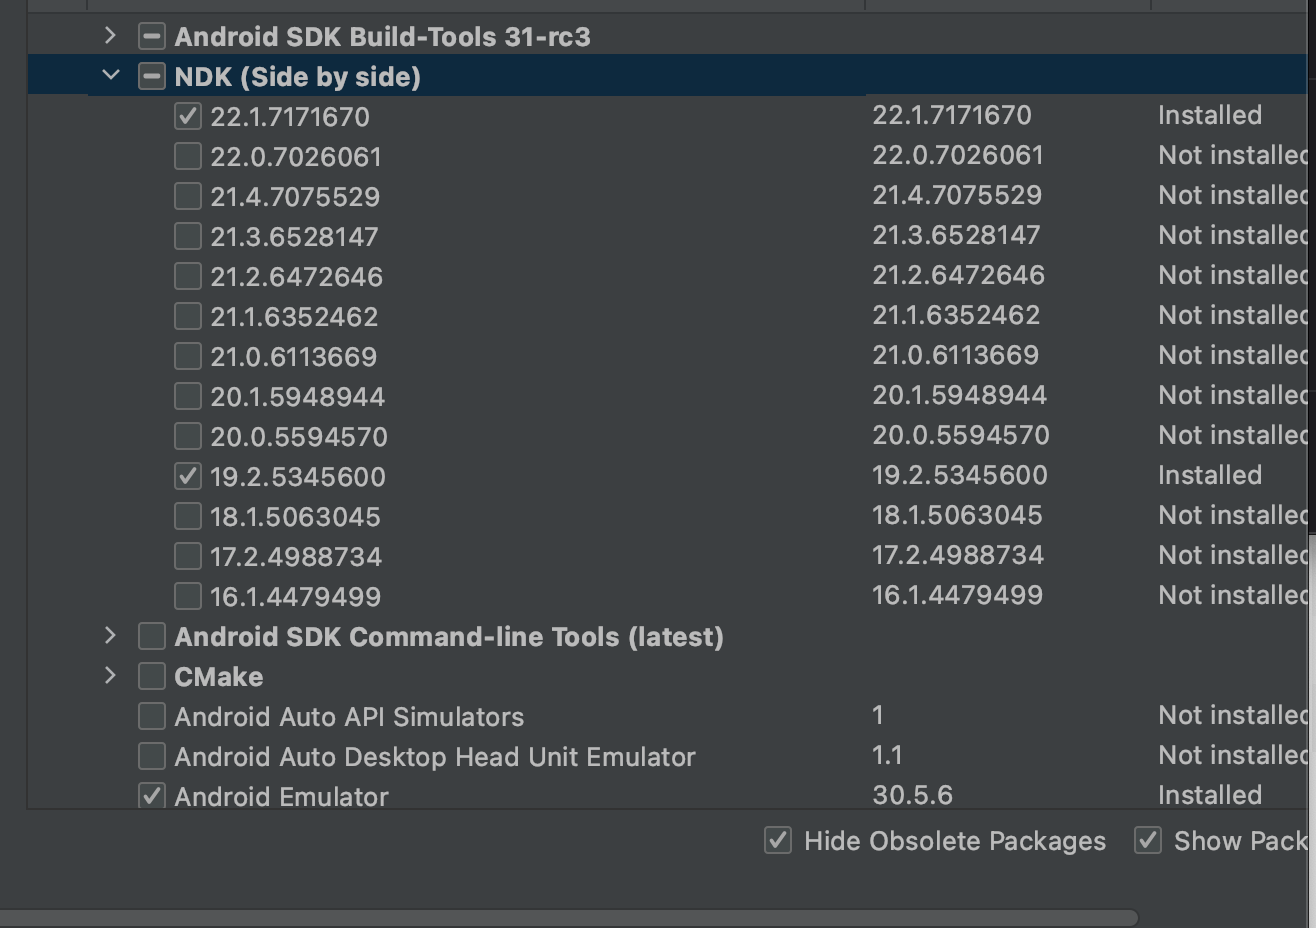Click Android Emulator version 30.5.6

[912, 795]
